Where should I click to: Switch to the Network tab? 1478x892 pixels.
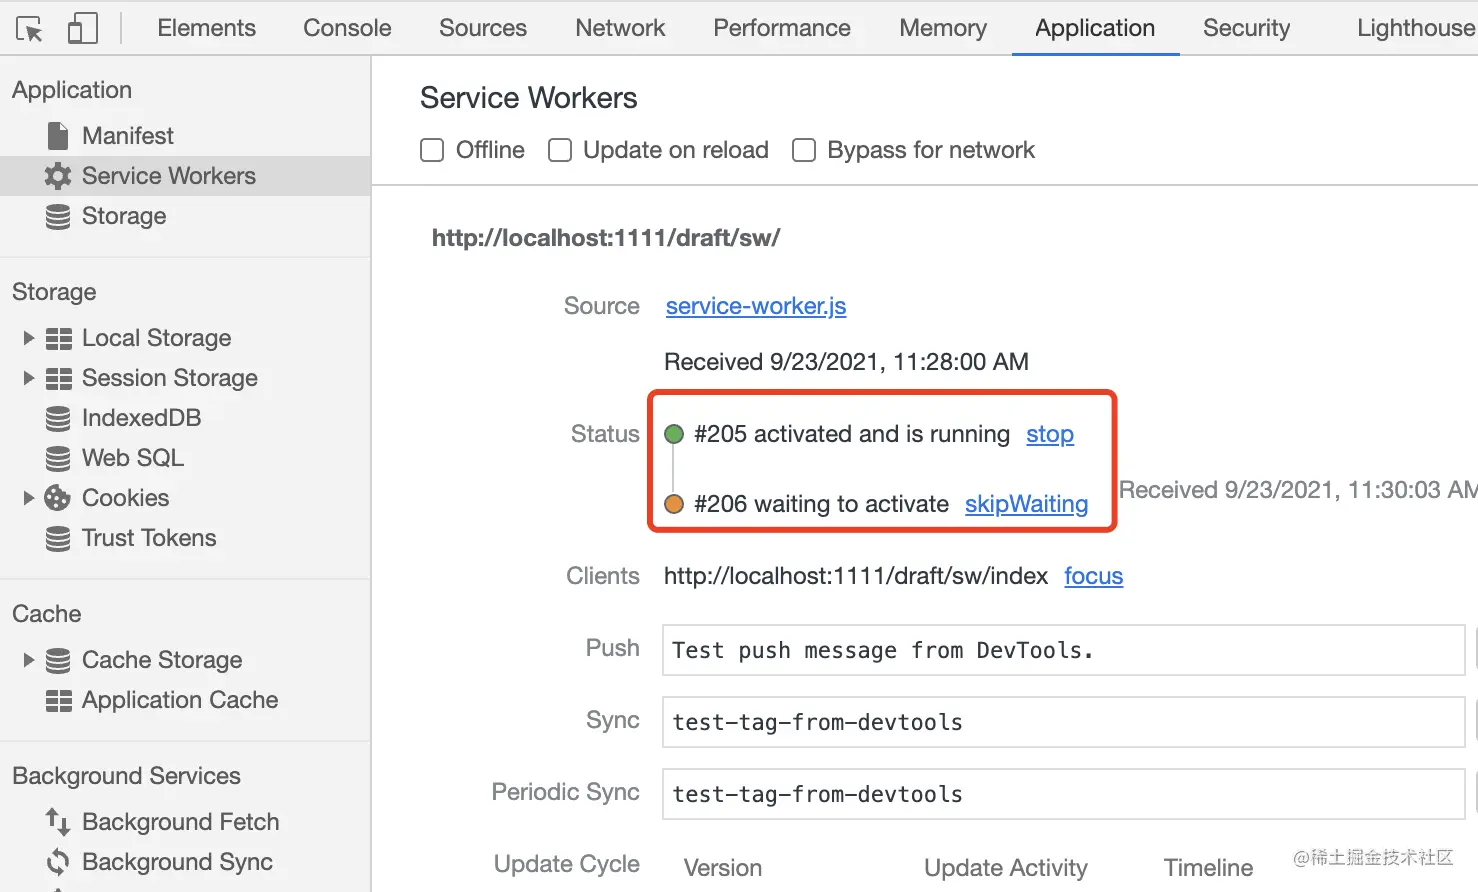(x=620, y=28)
